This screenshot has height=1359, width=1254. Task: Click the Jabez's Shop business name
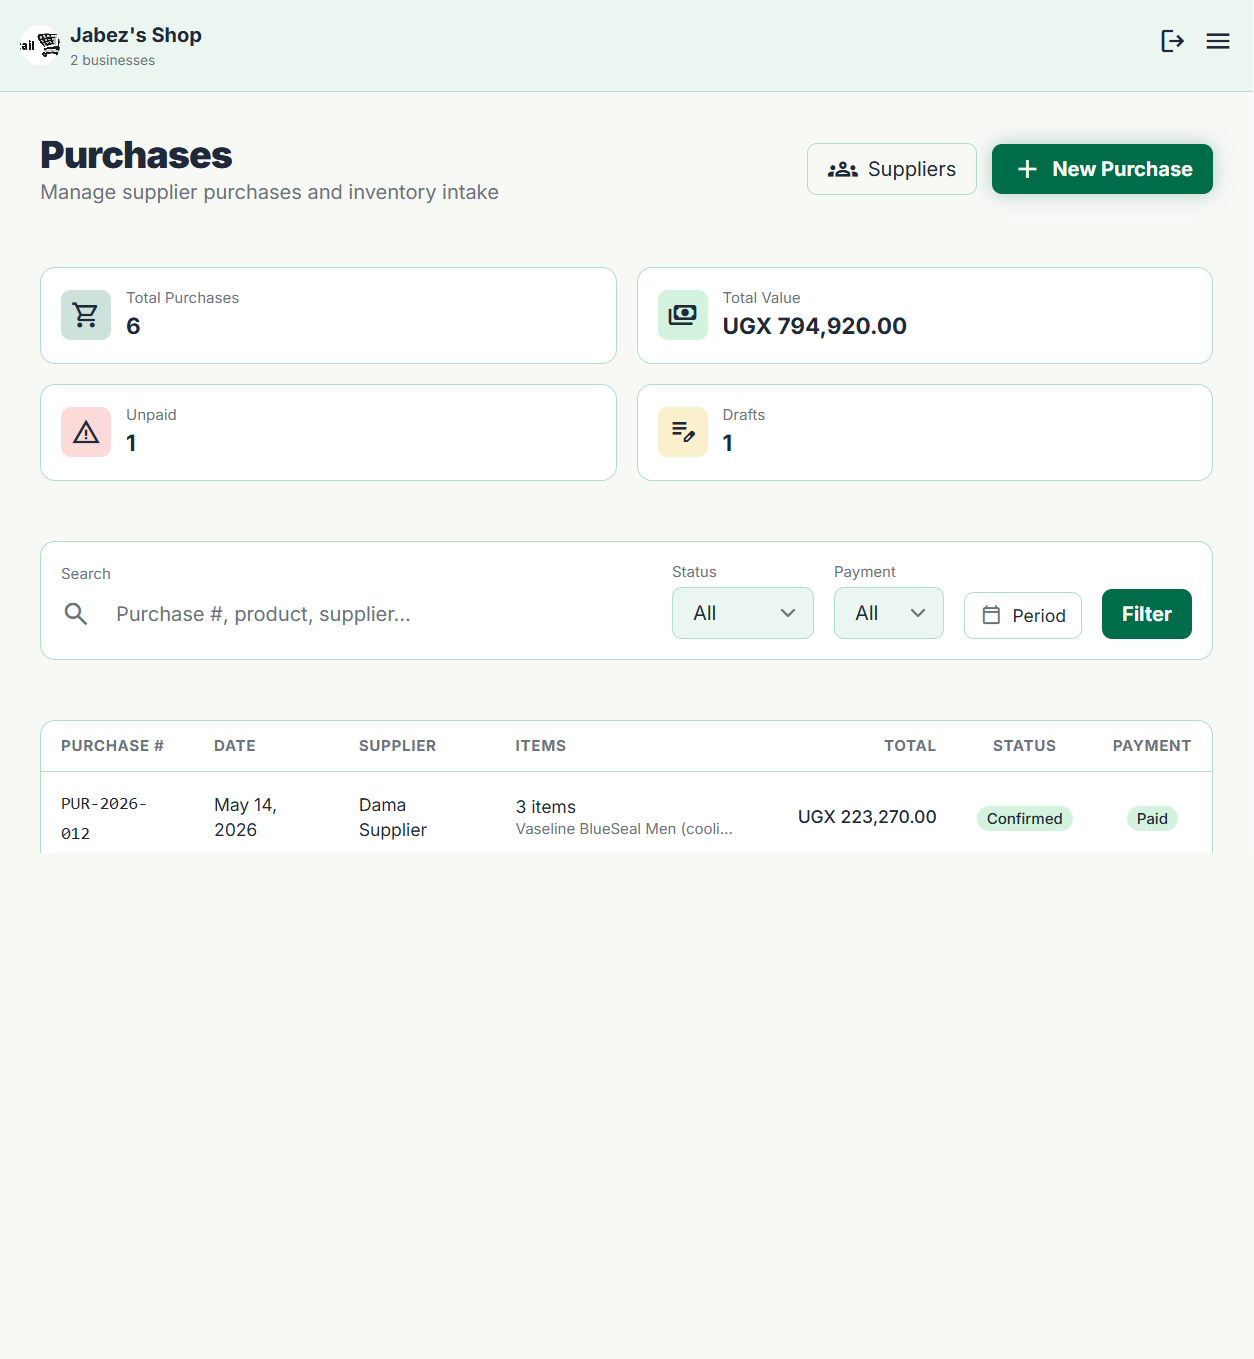[136, 35]
